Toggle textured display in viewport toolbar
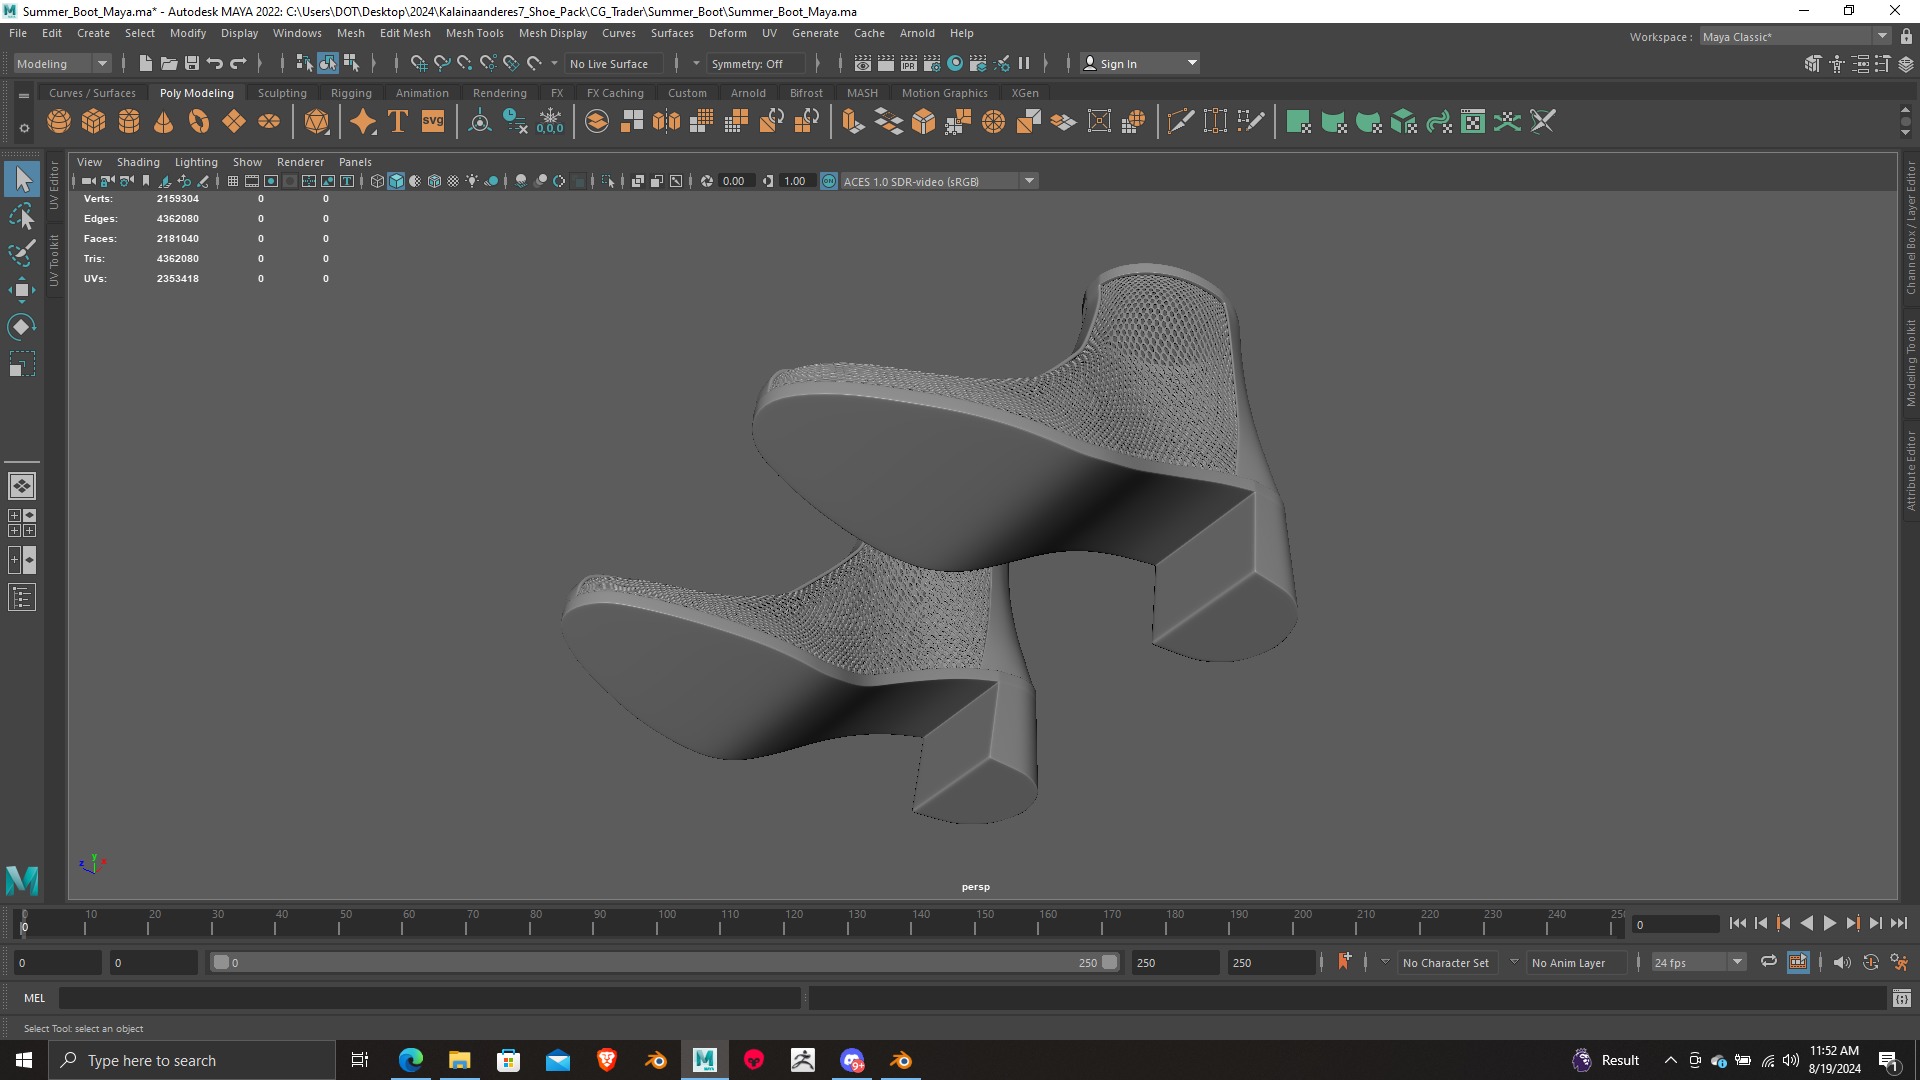The height and width of the screenshot is (1080, 1920). [453, 181]
